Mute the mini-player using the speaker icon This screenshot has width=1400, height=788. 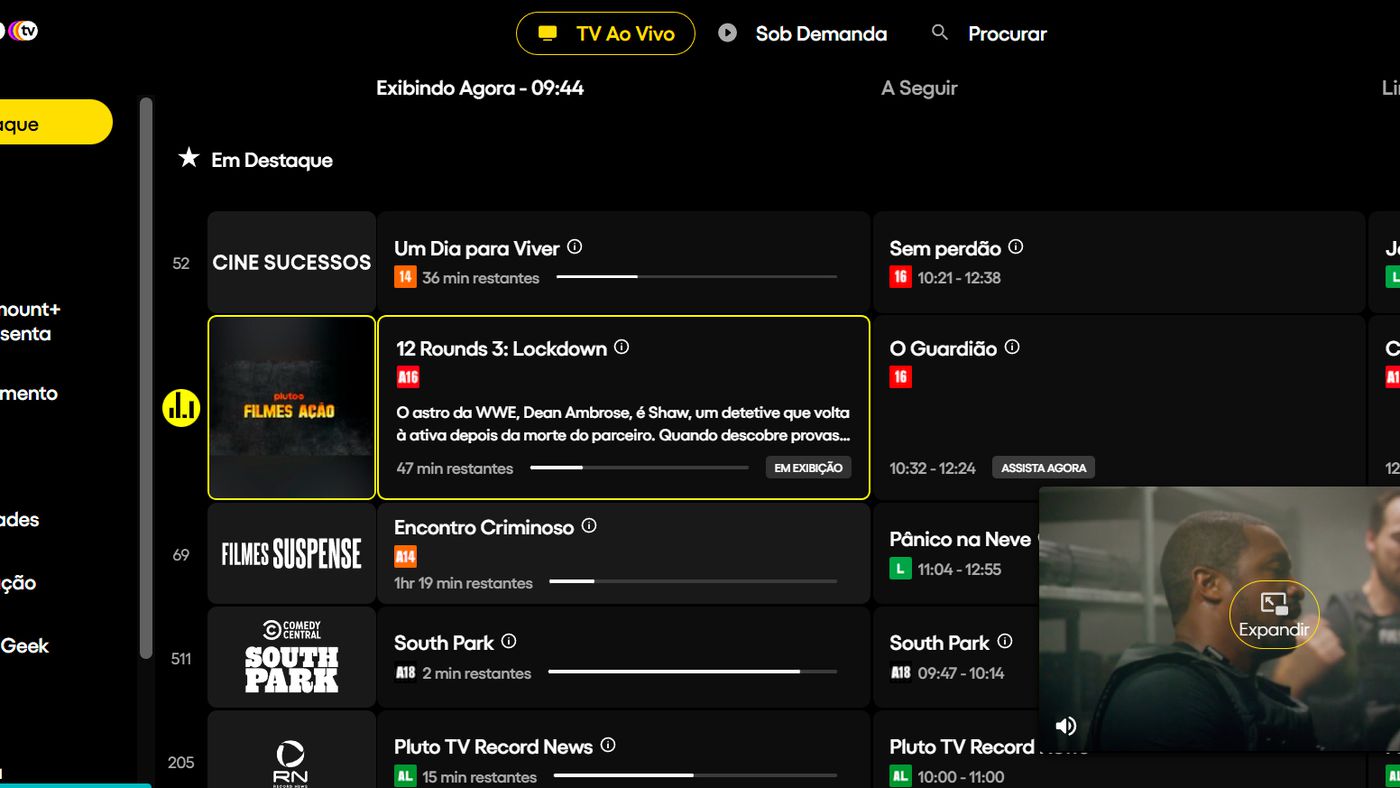point(1067,725)
